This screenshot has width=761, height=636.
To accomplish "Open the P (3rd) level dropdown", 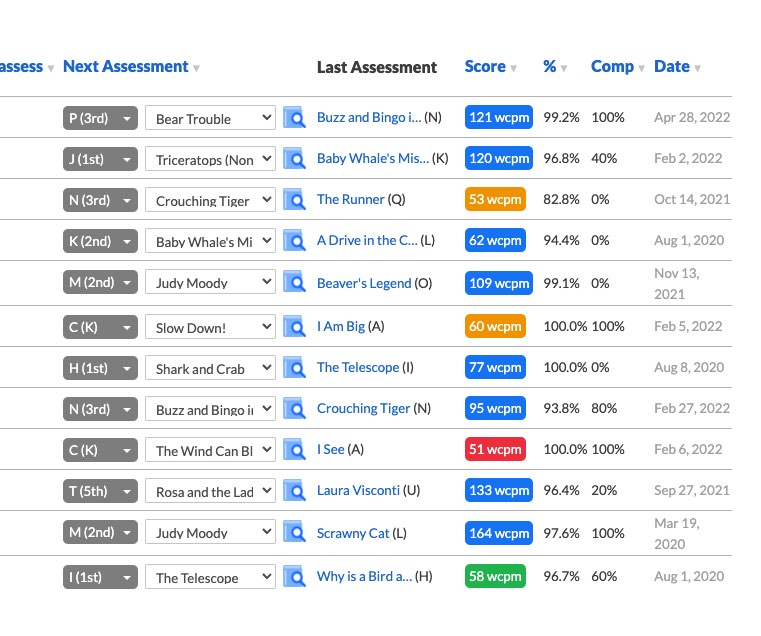I will [x=100, y=118].
